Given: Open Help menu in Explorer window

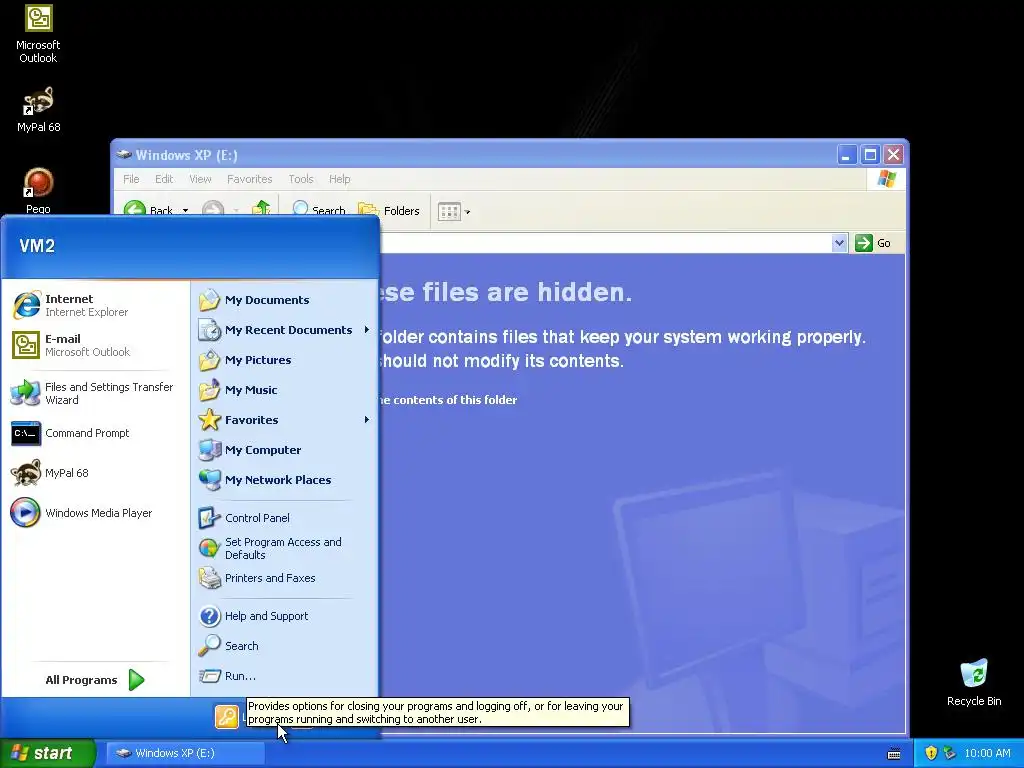Looking at the screenshot, I should tap(340, 179).
